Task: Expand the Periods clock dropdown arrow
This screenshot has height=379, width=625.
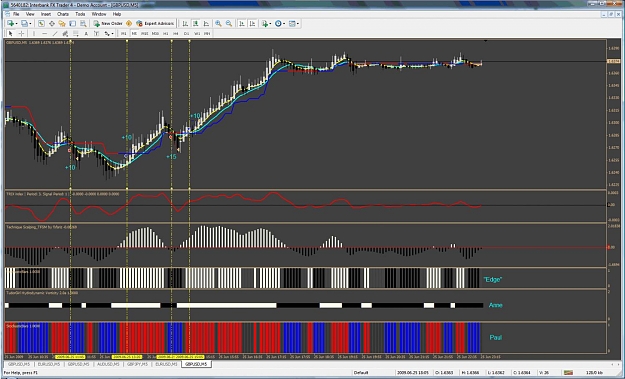Action: [x=284, y=24]
